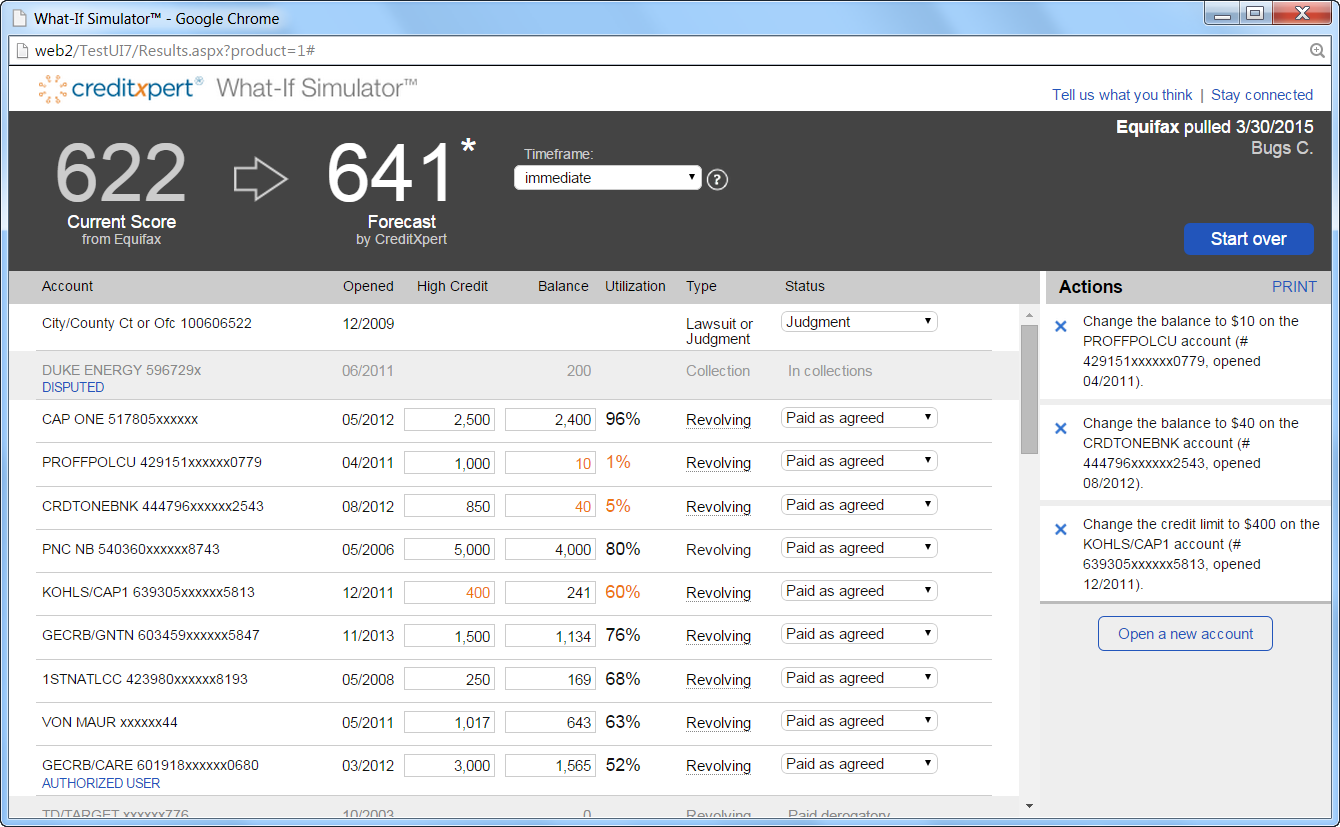1340x827 pixels.
Task: Click the Stay connected link
Action: click(1261, 95)
